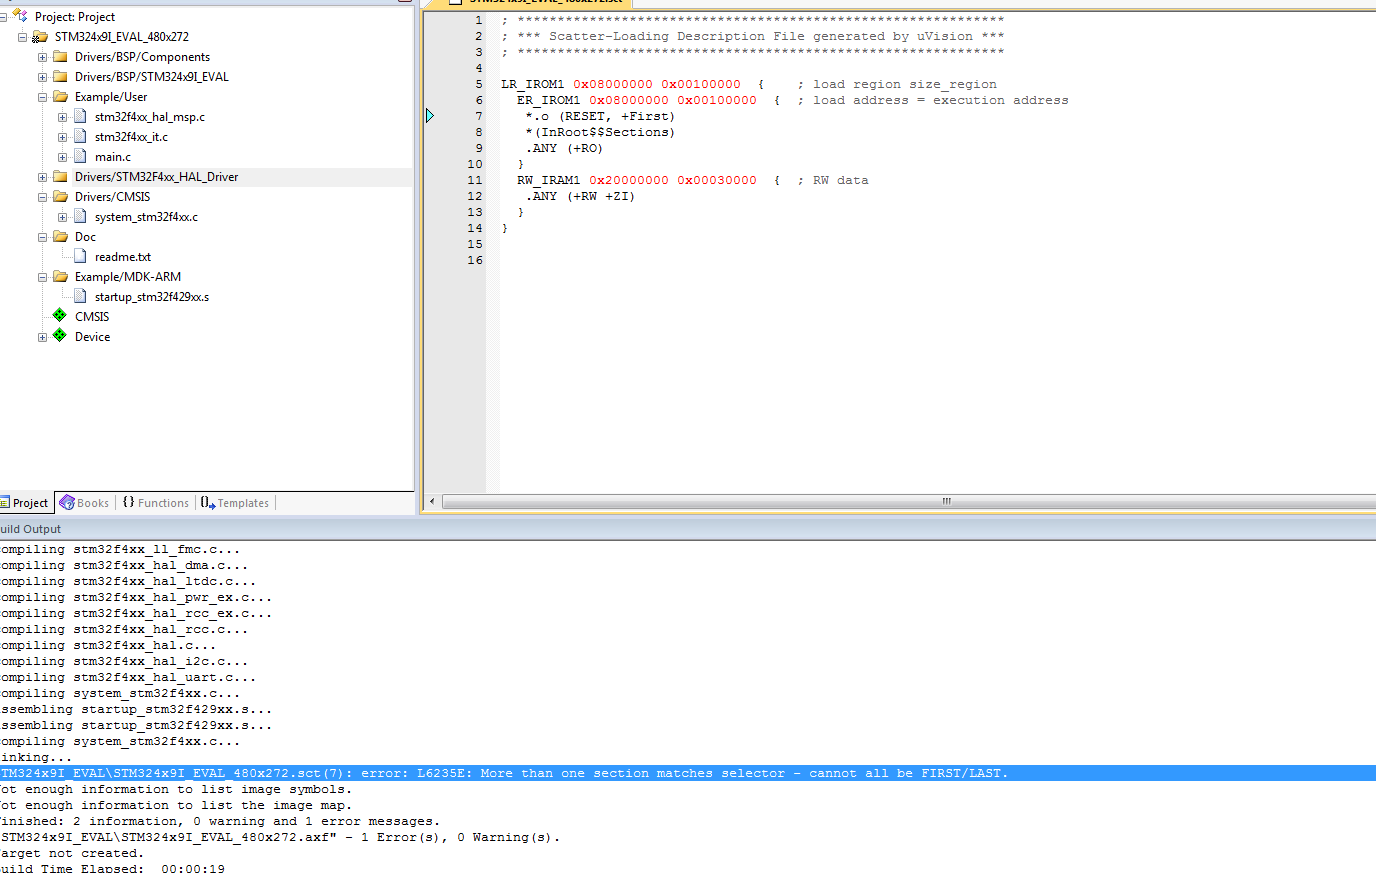Place cursor on '*(InRoot$$Sections)' line
Image resolution: width=1376 pixels, height=873 pixels.
[x=600, y=132]
